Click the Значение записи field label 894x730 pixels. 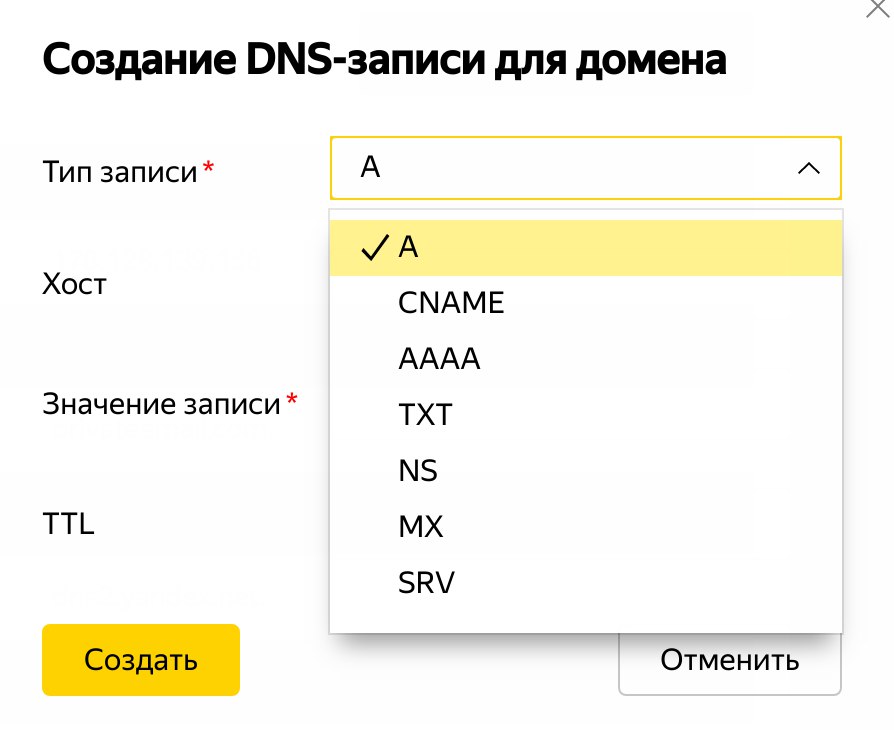pos(161,404)
